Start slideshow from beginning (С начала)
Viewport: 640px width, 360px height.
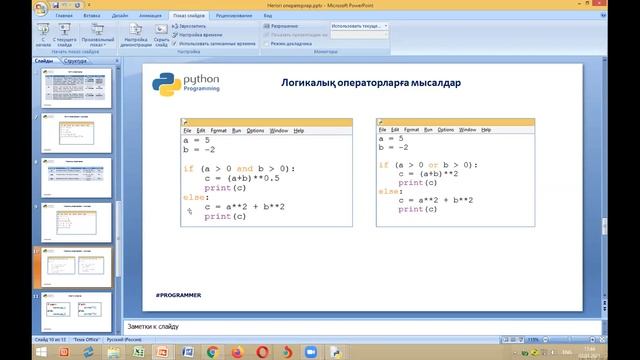point(43,35)
